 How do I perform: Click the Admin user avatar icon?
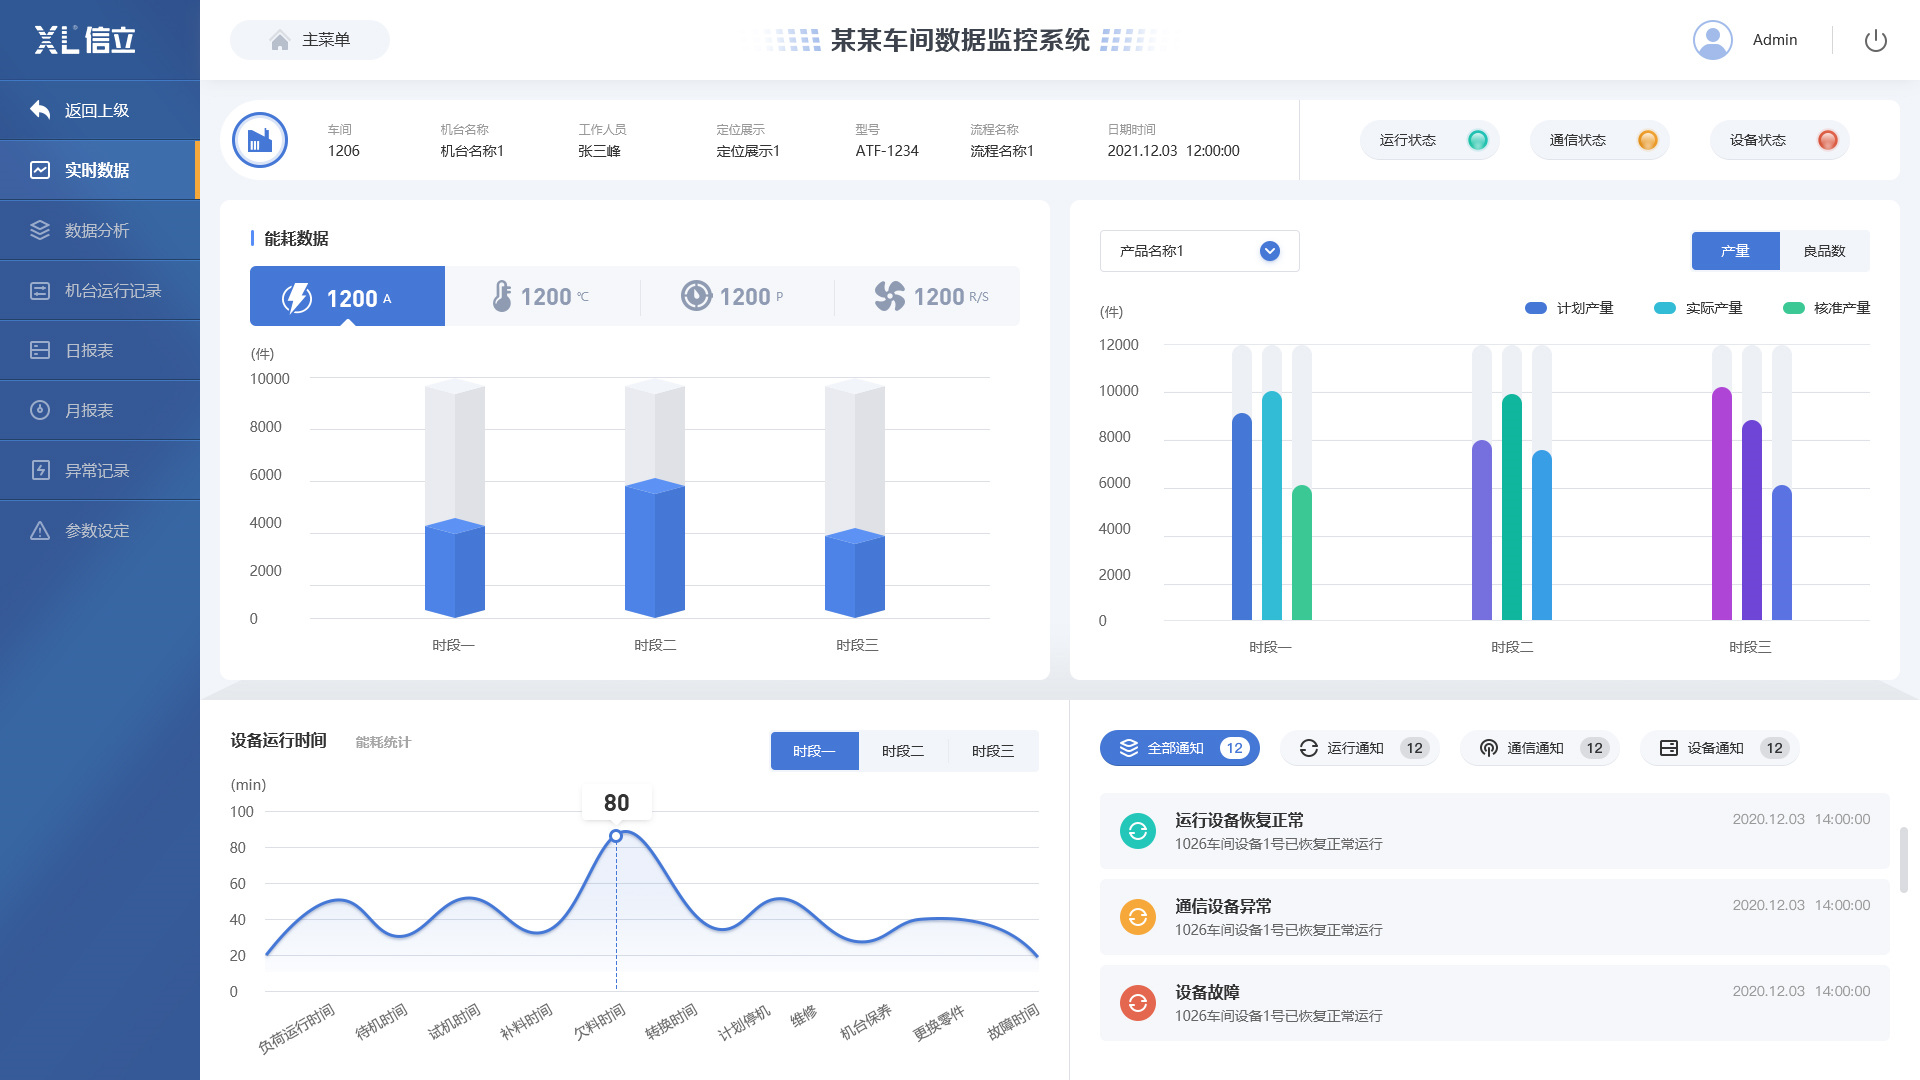(1712, 40)
